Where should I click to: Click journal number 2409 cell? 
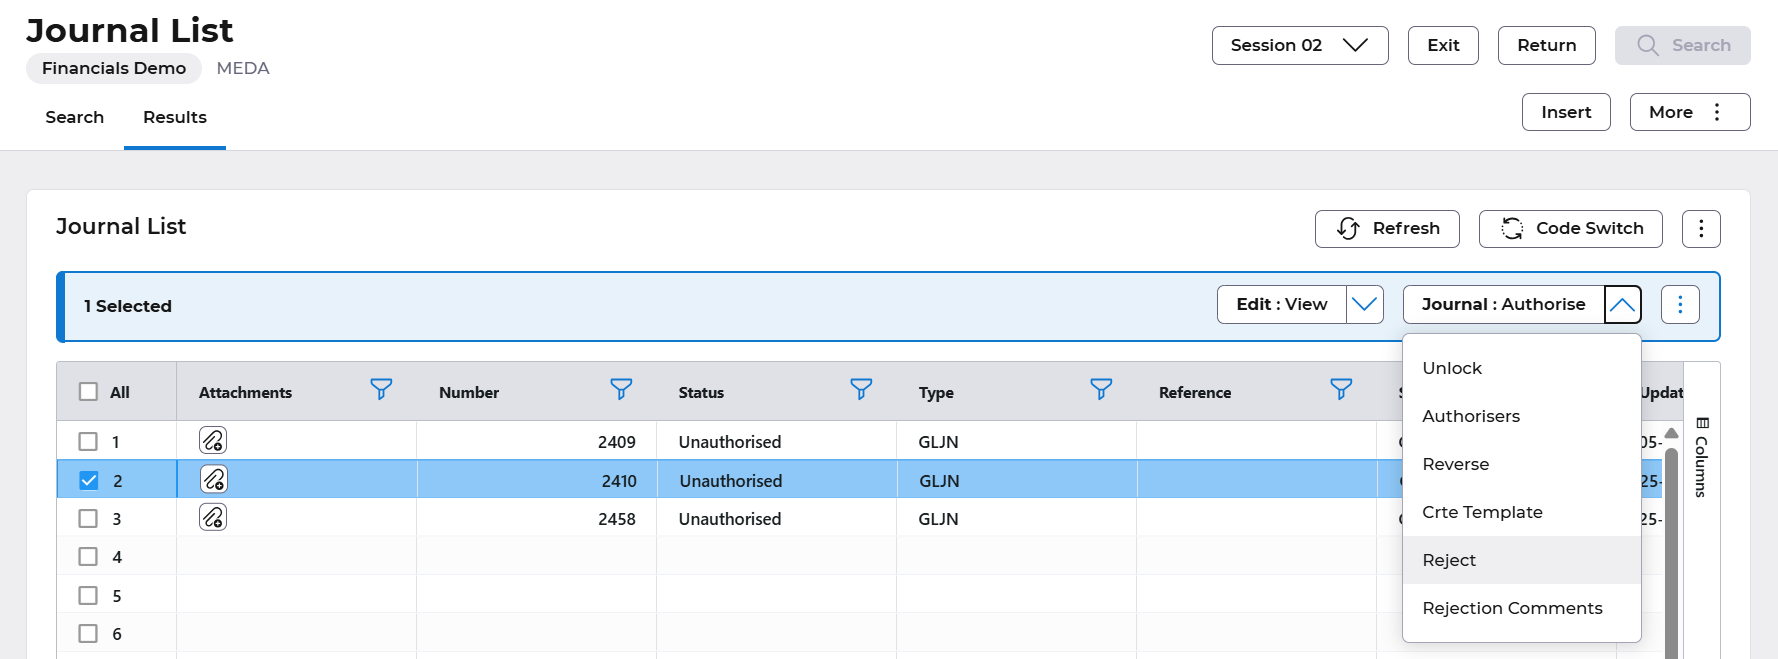coord(536,441)
